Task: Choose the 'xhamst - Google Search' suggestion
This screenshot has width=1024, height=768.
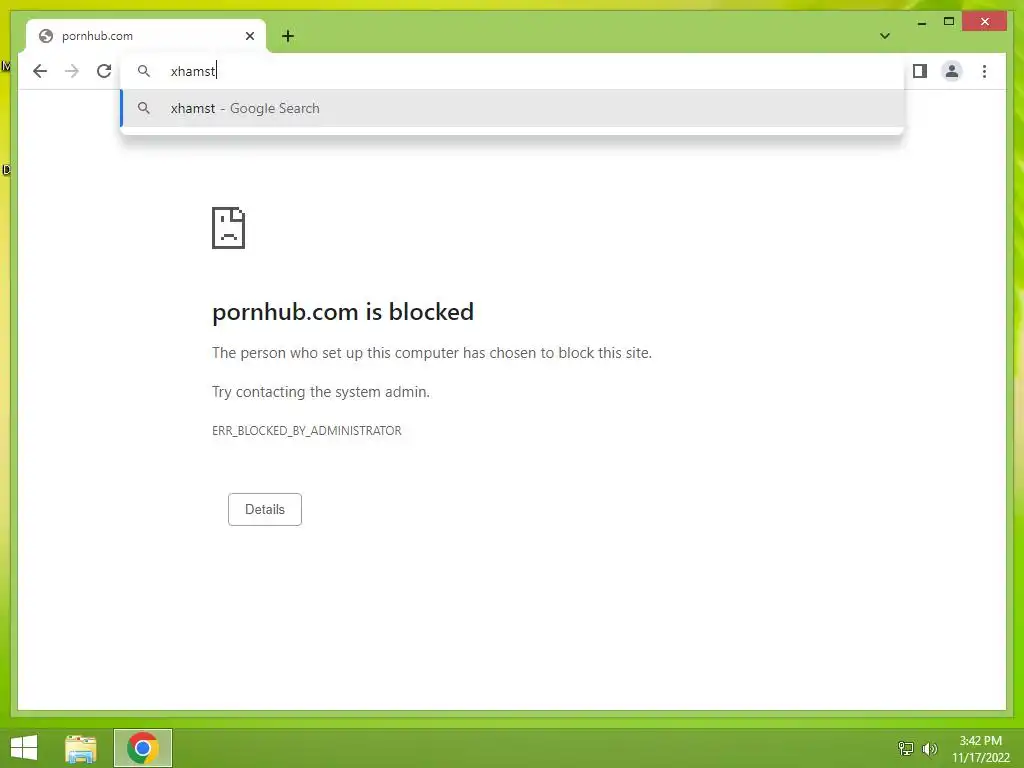Action: coord(513,108)
